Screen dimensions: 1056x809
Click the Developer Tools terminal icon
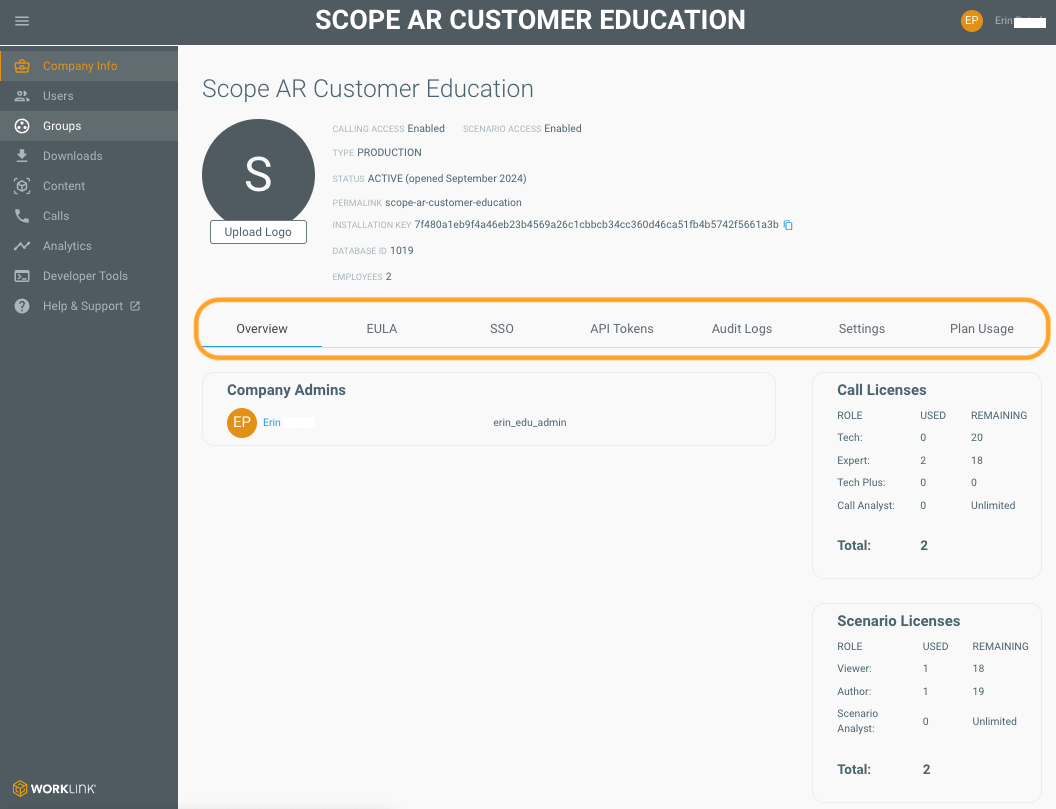[x=22, y=276]
